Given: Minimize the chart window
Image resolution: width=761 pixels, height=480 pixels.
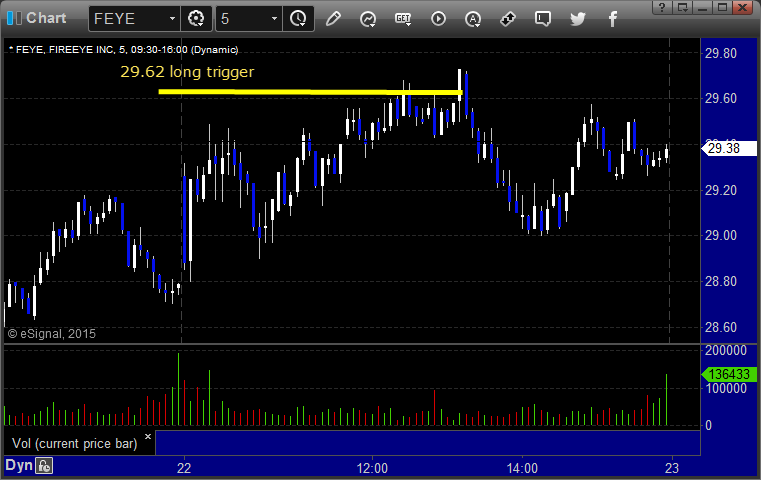Looking at the screenshot, I should (x=702, y=7).
